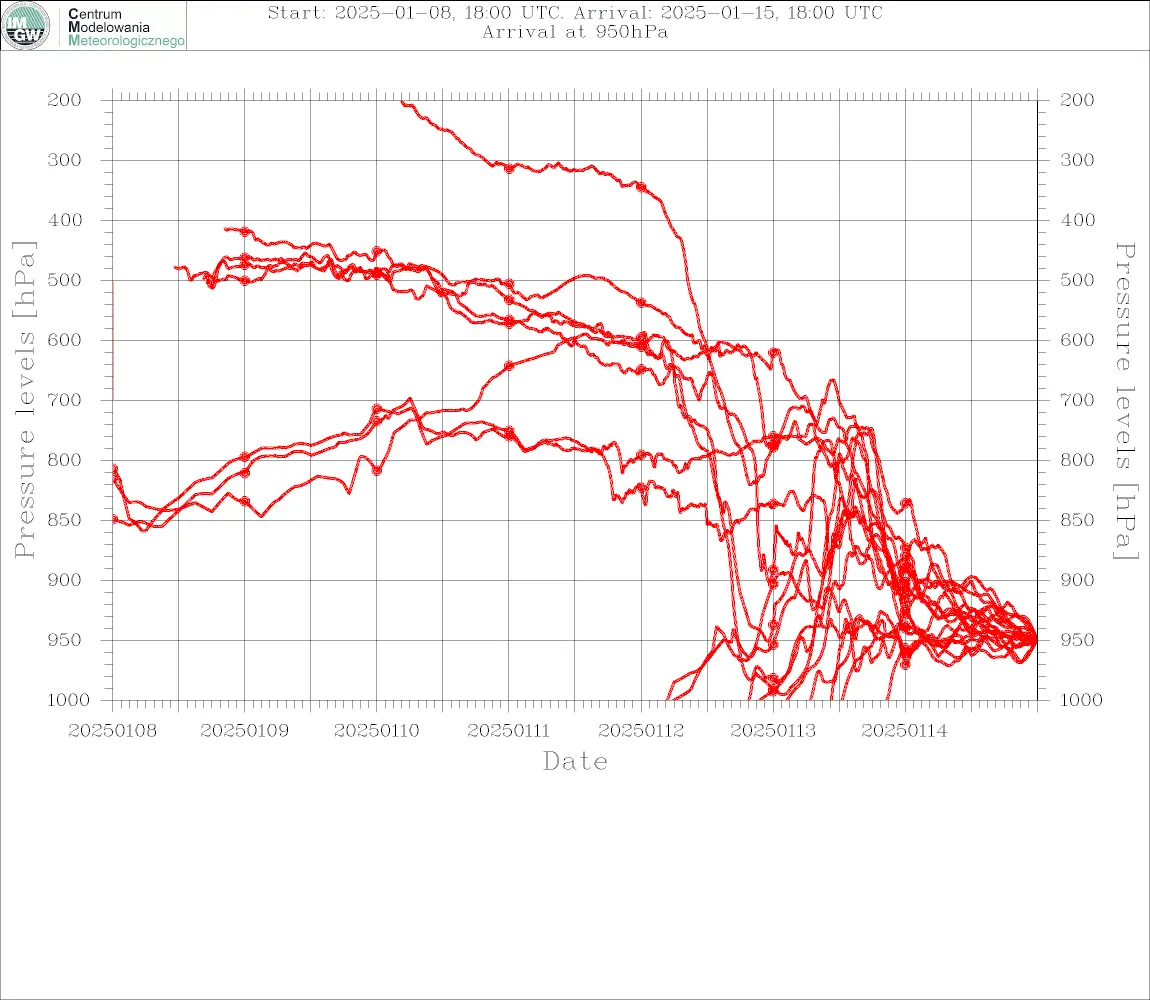
Task: Click the 20250114 date label
Action: point(904,731)
